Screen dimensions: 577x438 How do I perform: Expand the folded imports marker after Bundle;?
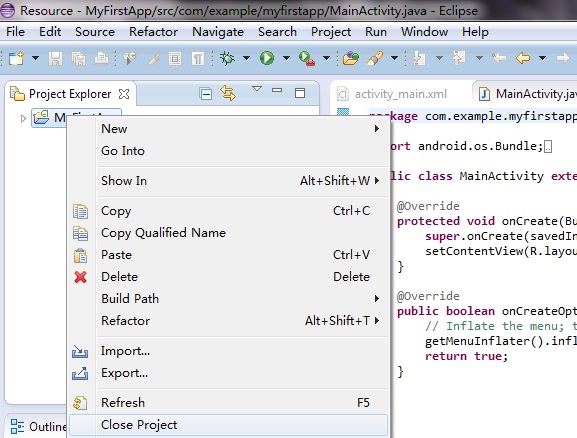tap(548, 146)
